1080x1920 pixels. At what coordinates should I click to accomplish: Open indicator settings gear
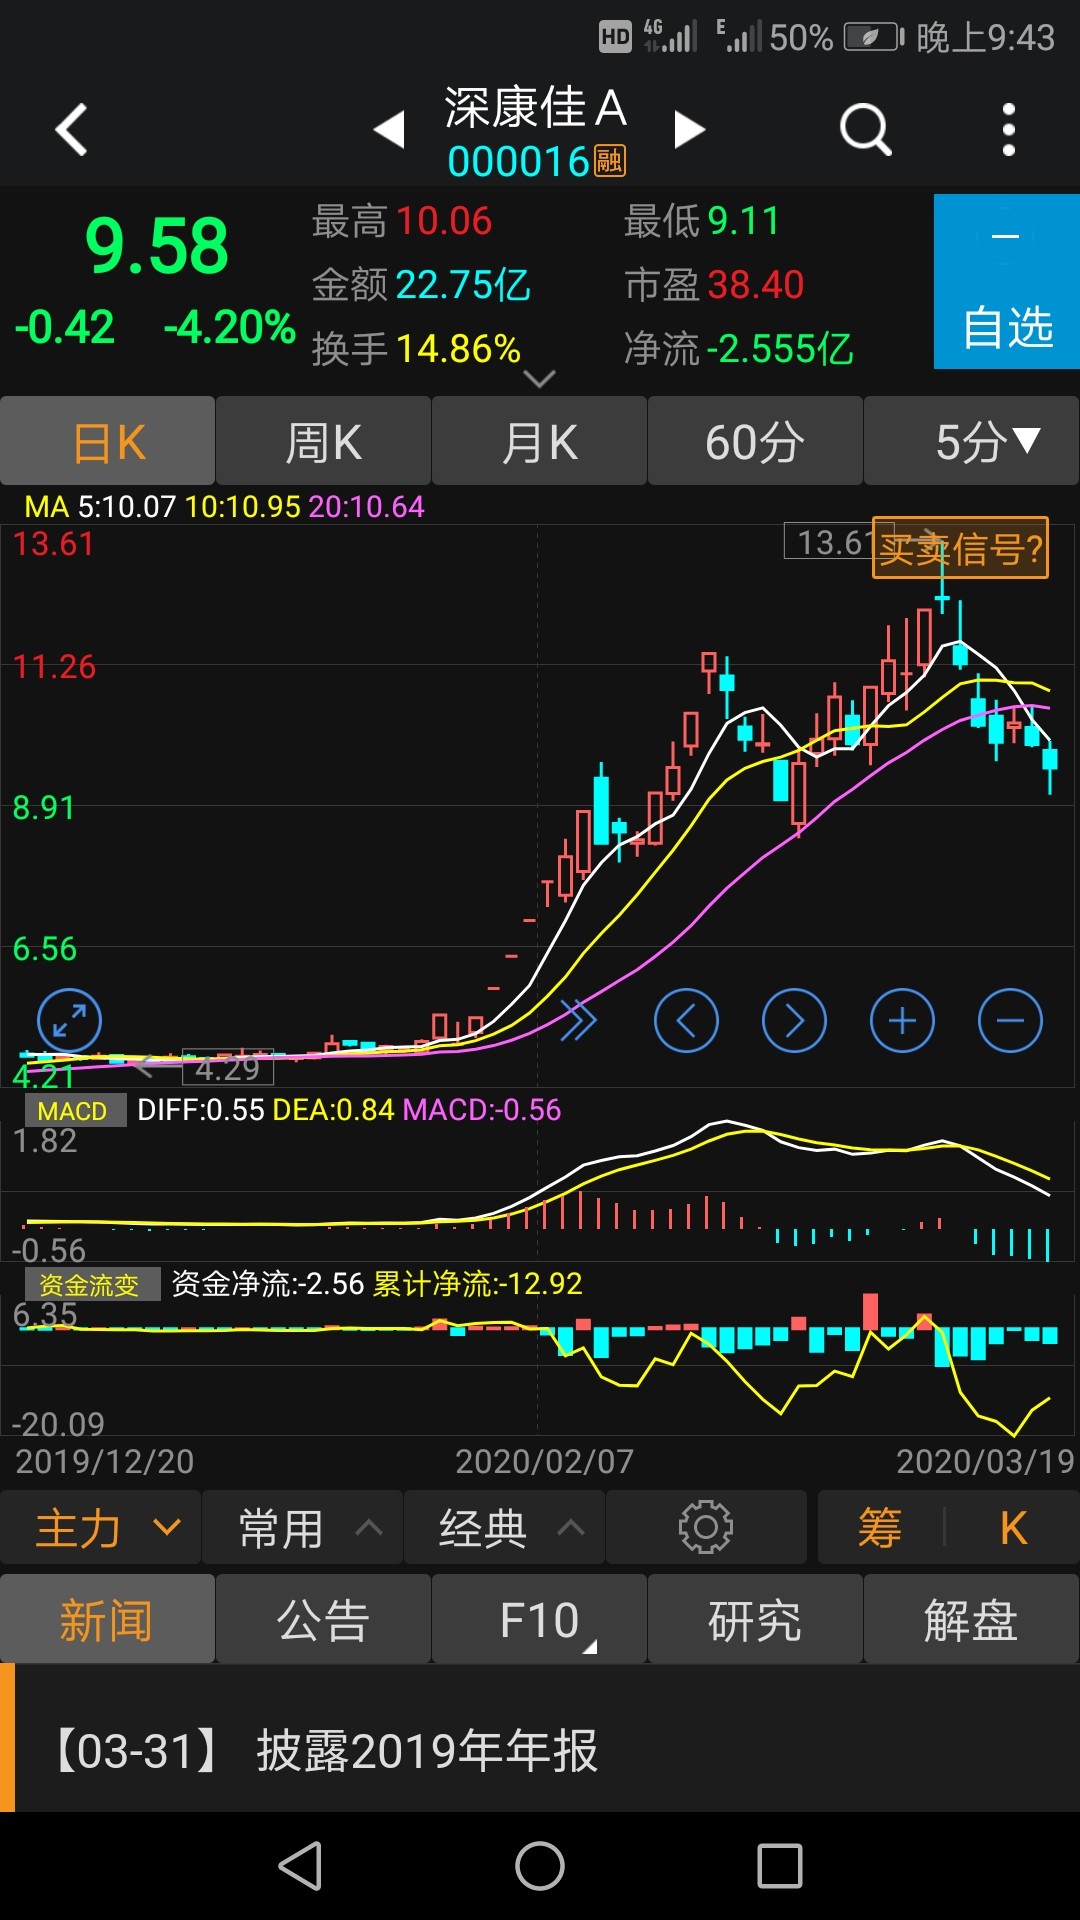pos(706,1527)
